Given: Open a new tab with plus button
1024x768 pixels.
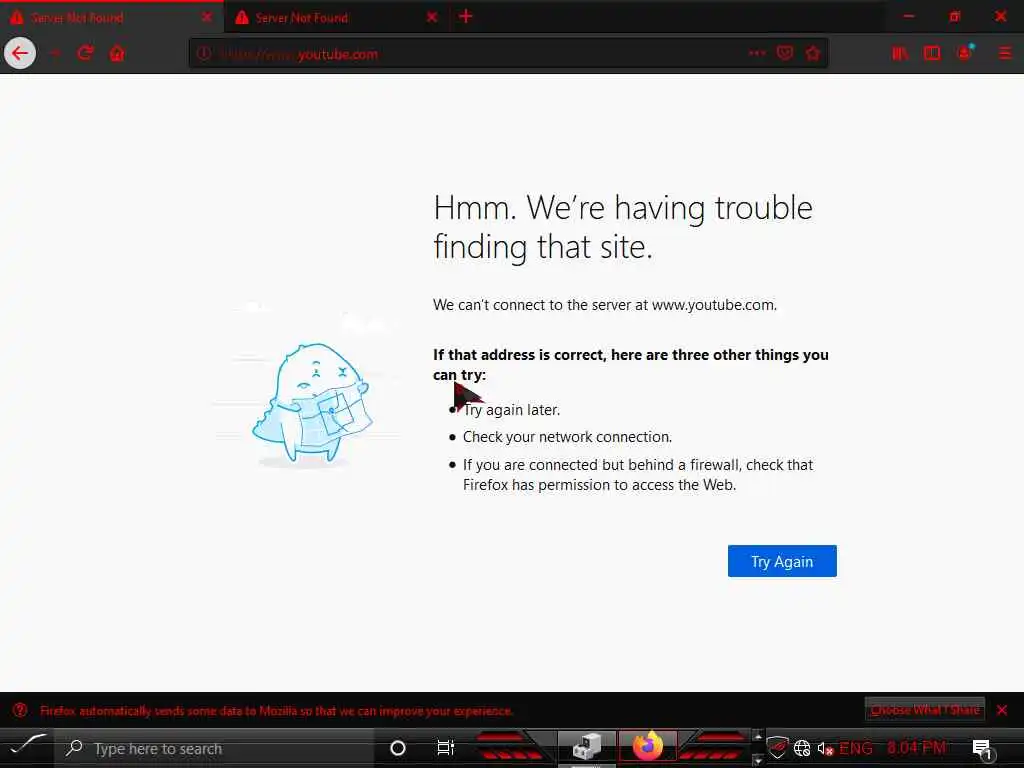Looking at the screenshot, I should [466, 16].
